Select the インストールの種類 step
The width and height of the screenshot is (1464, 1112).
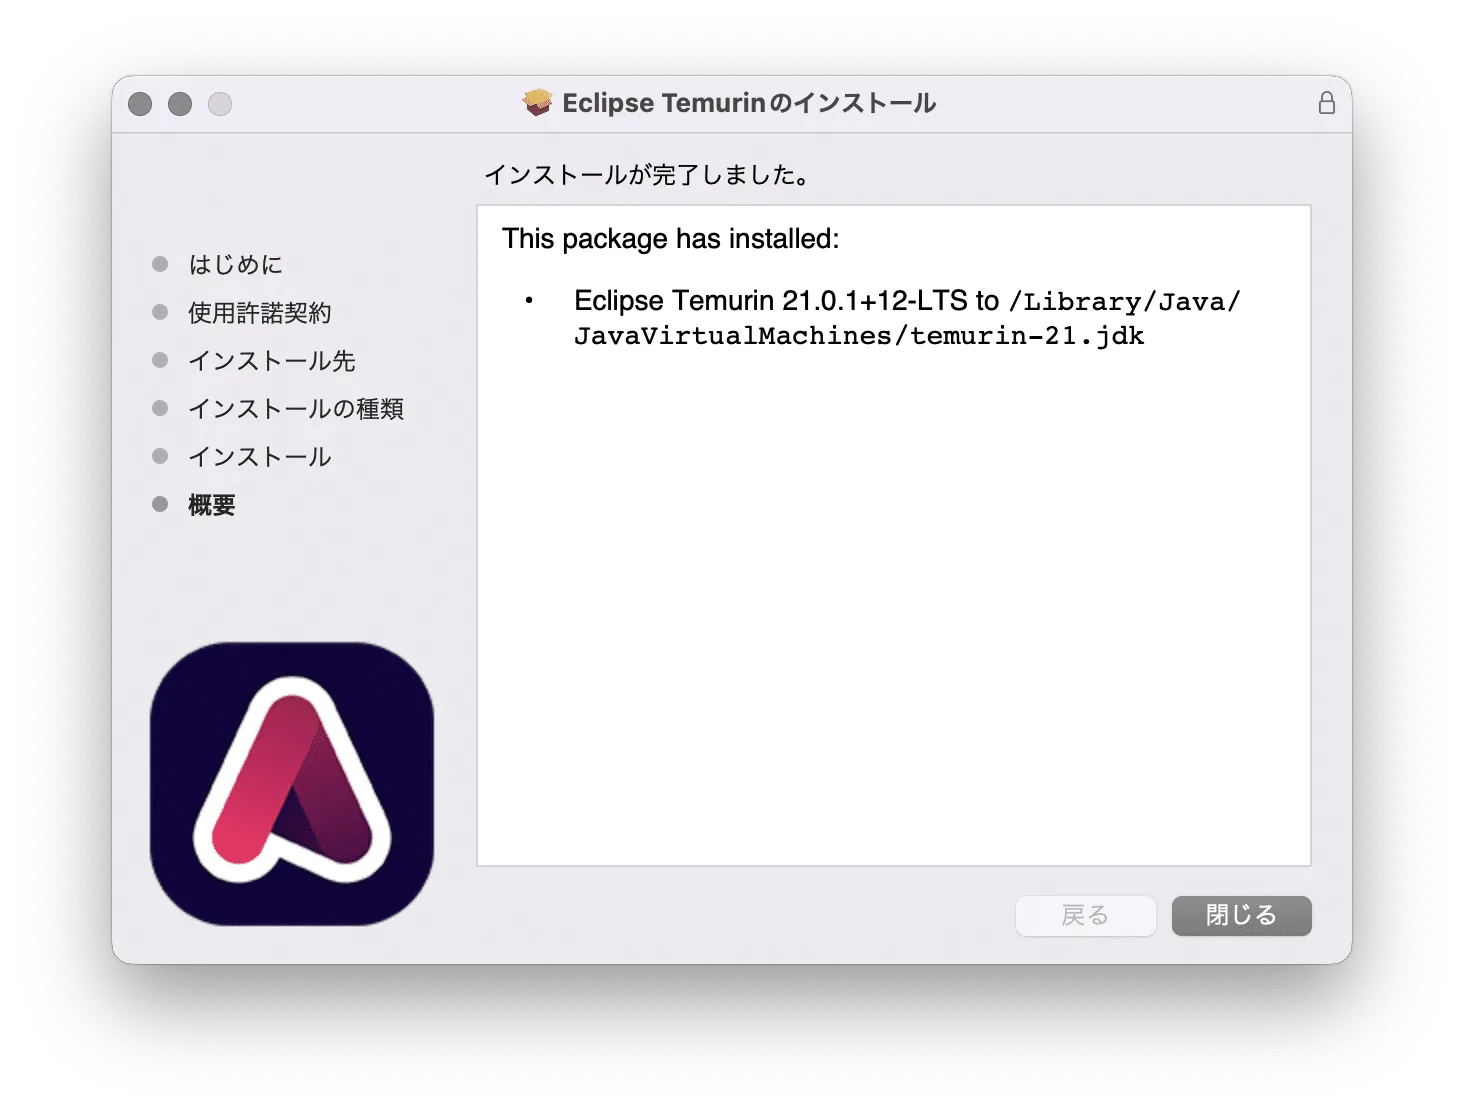click(x=296, y=408)
